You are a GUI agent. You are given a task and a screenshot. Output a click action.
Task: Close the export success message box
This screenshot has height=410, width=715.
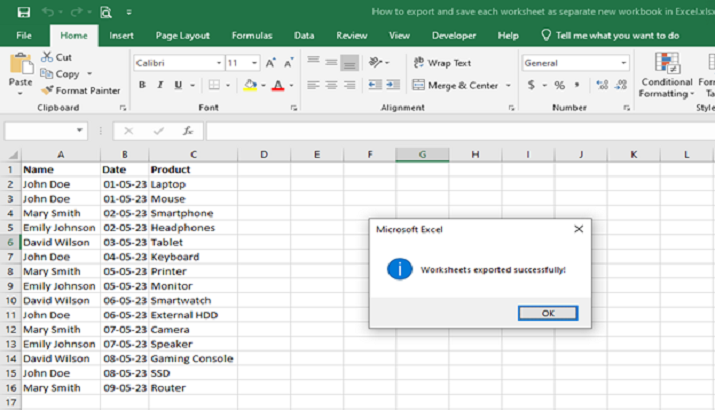pos(577,229)
